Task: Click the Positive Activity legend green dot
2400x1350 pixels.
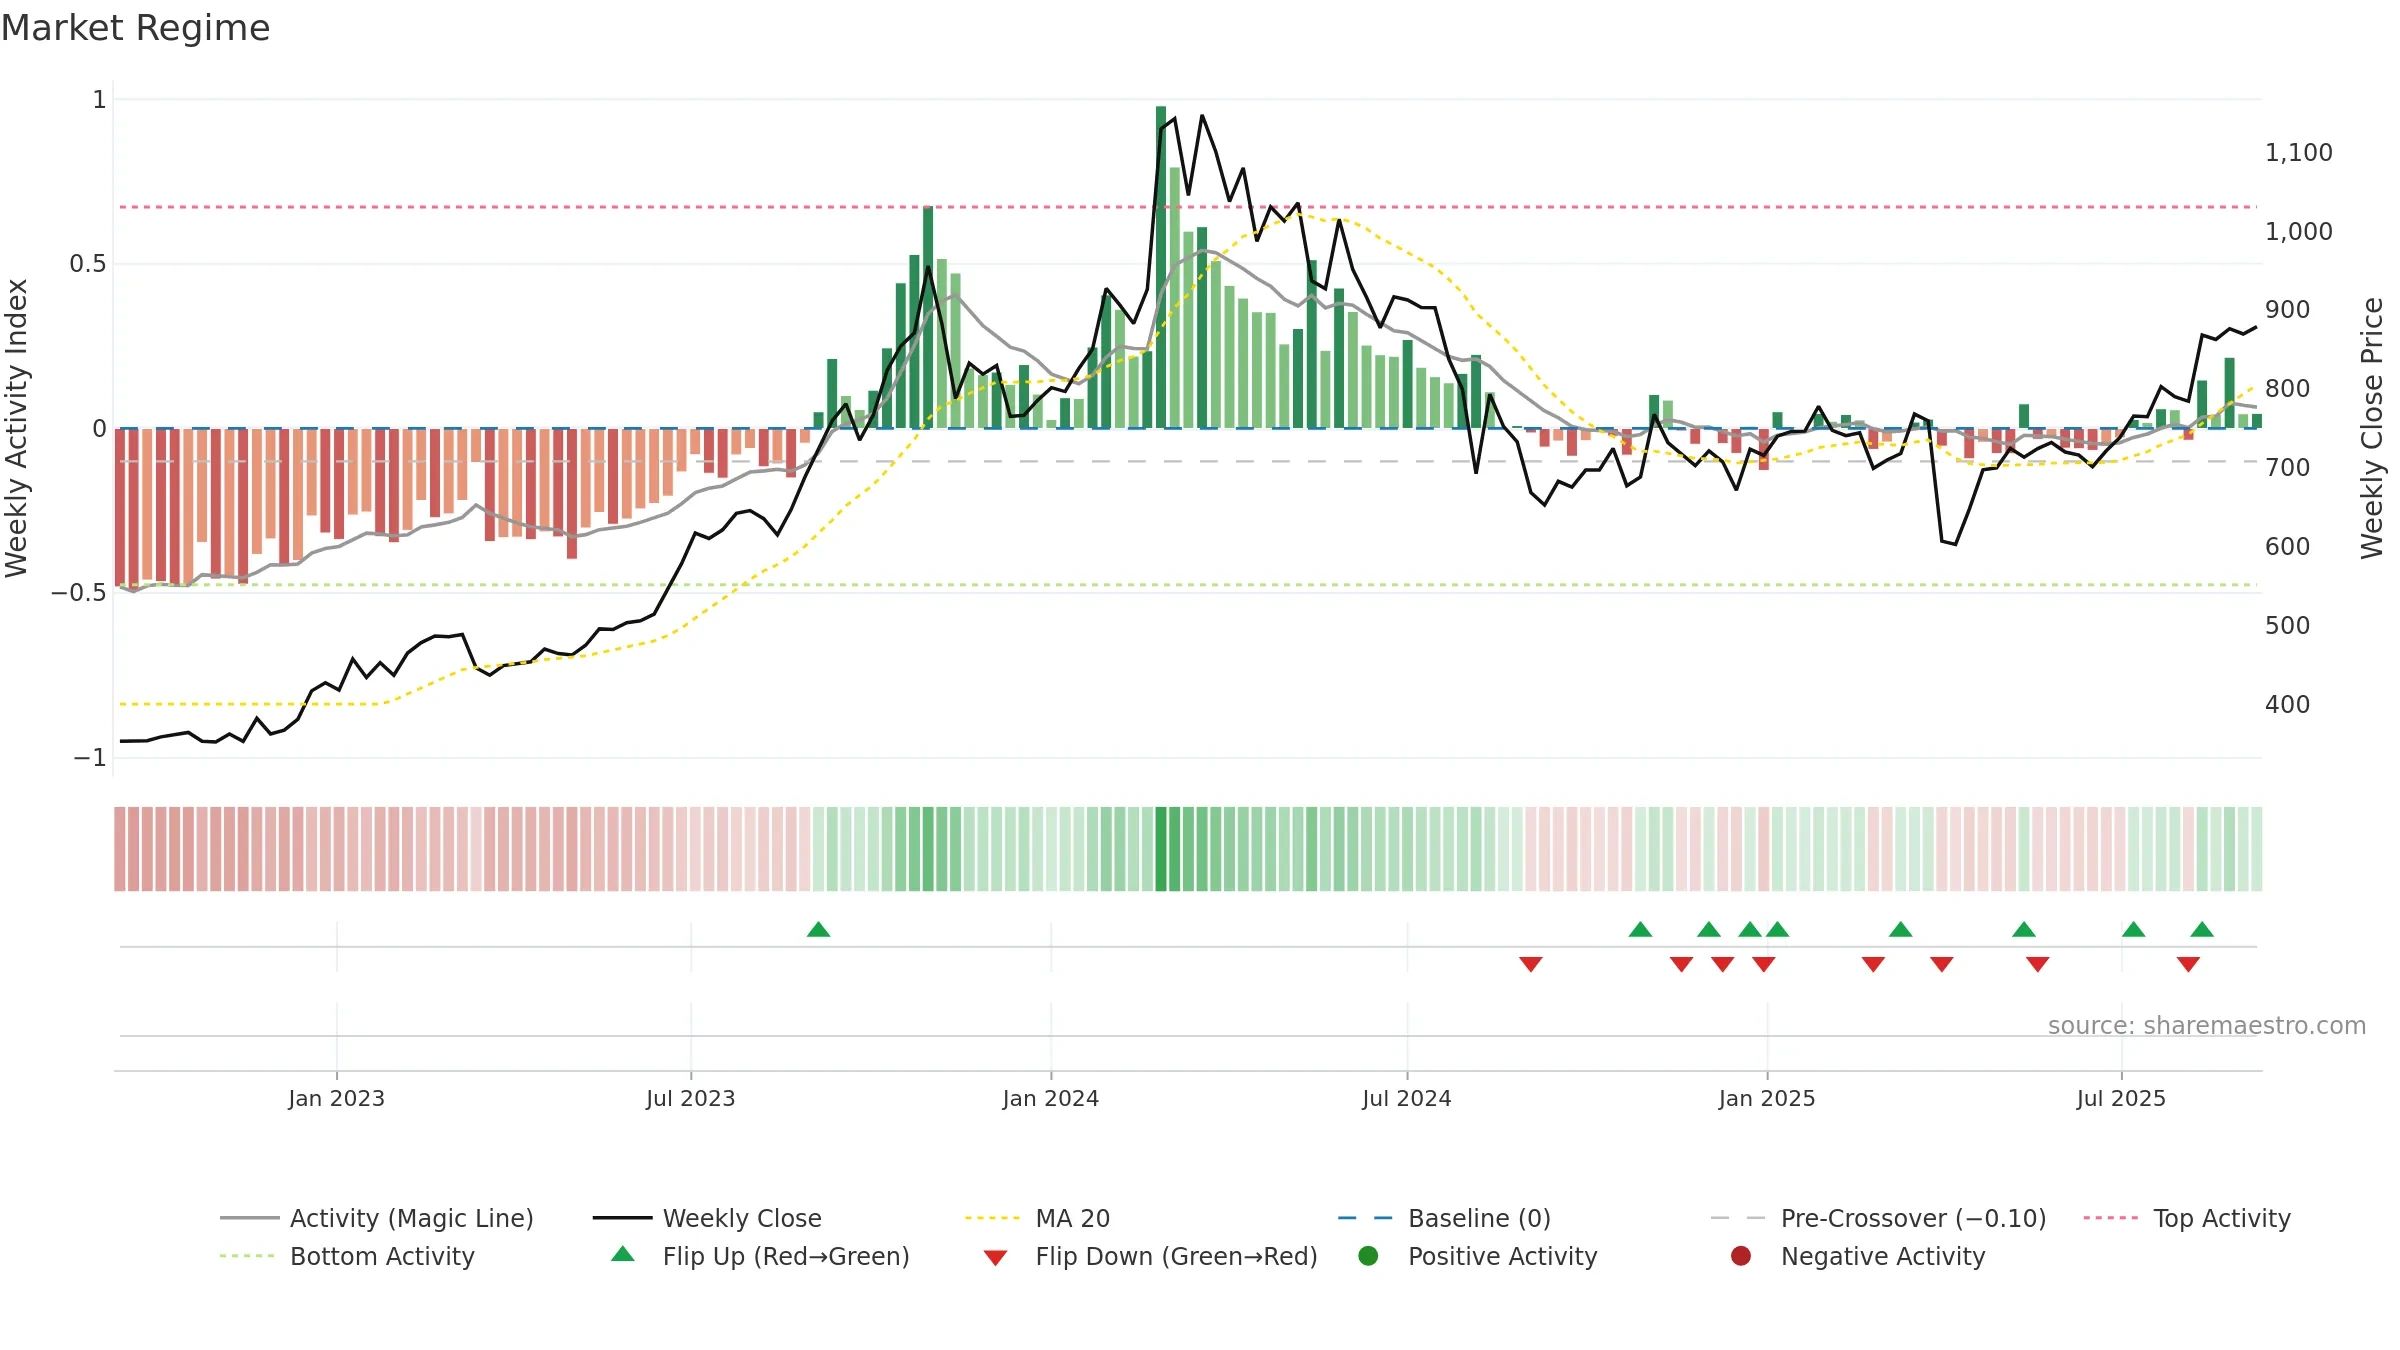Action: (x=1369, y=1256)
